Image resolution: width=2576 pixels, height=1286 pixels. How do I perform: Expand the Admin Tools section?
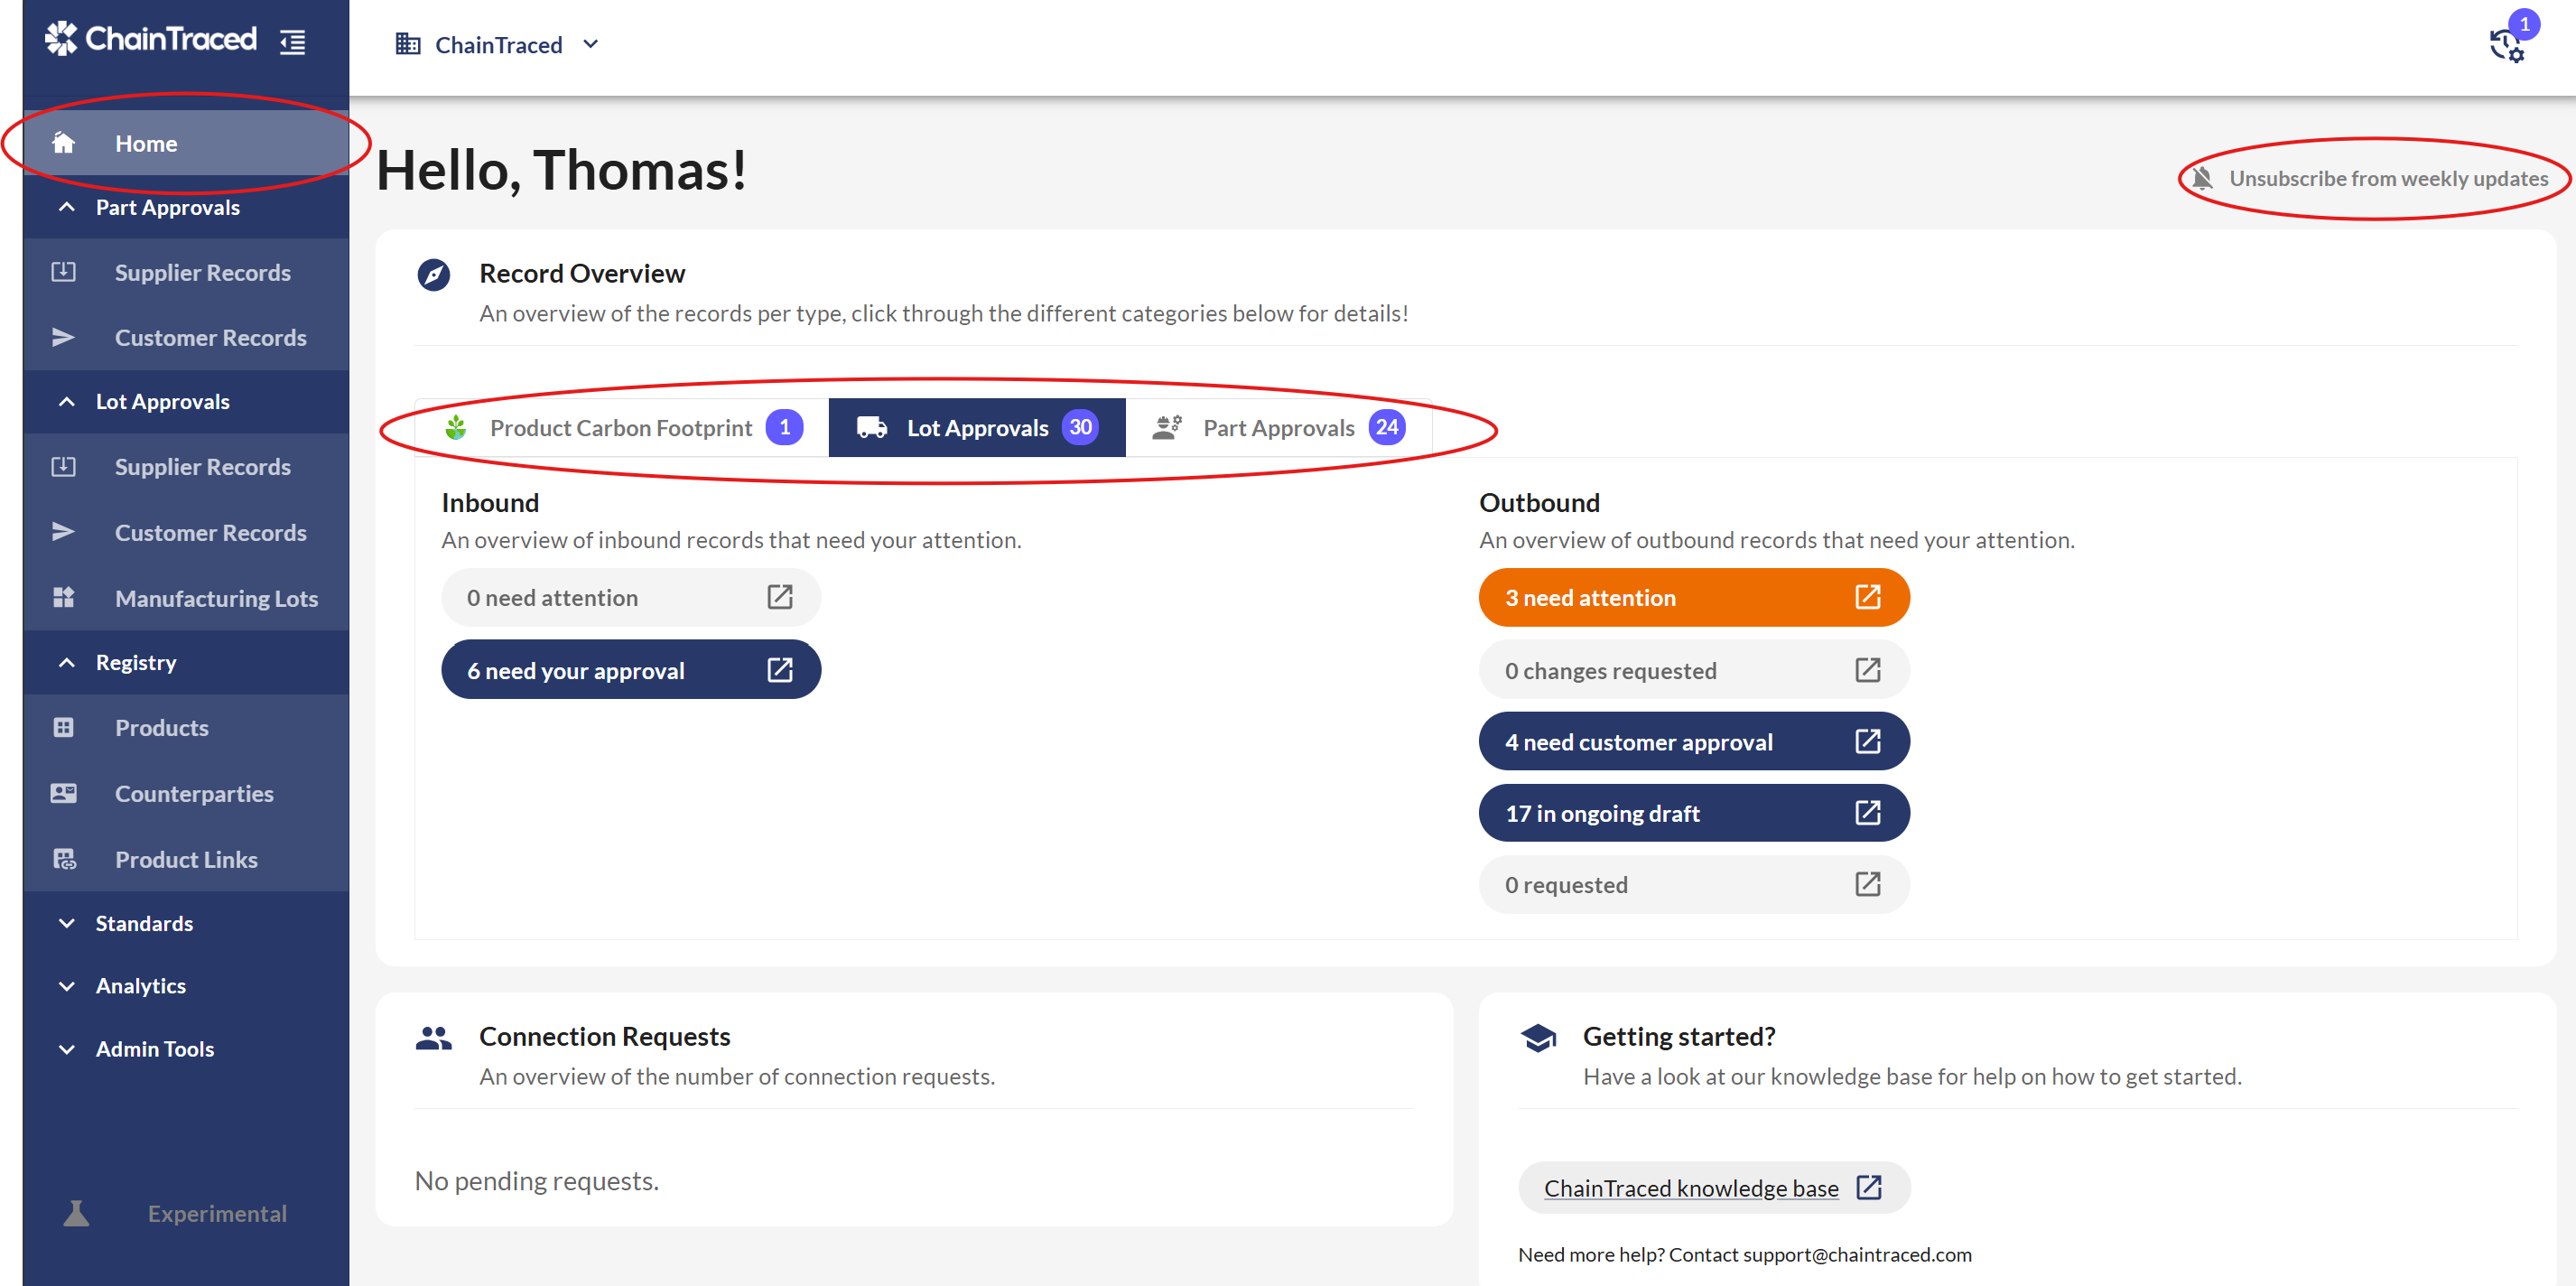67,1049
